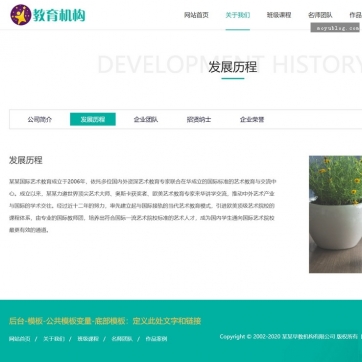This screenshot has height=362, width=362.
Task: Click the 发展历程 page heading
Action: click(233, 67)
